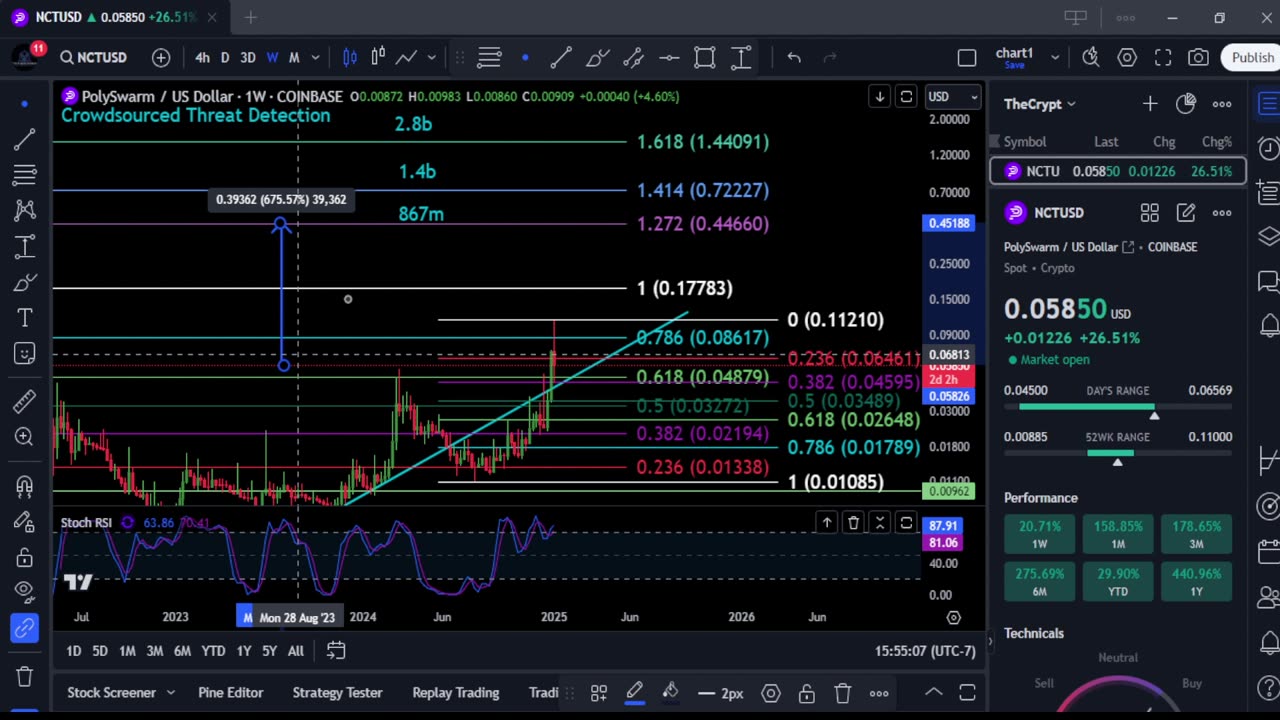This screenshot has height=720, width=1280.
Task: Take a chart snapshot with camera icon
Action: coord(1199,58)
